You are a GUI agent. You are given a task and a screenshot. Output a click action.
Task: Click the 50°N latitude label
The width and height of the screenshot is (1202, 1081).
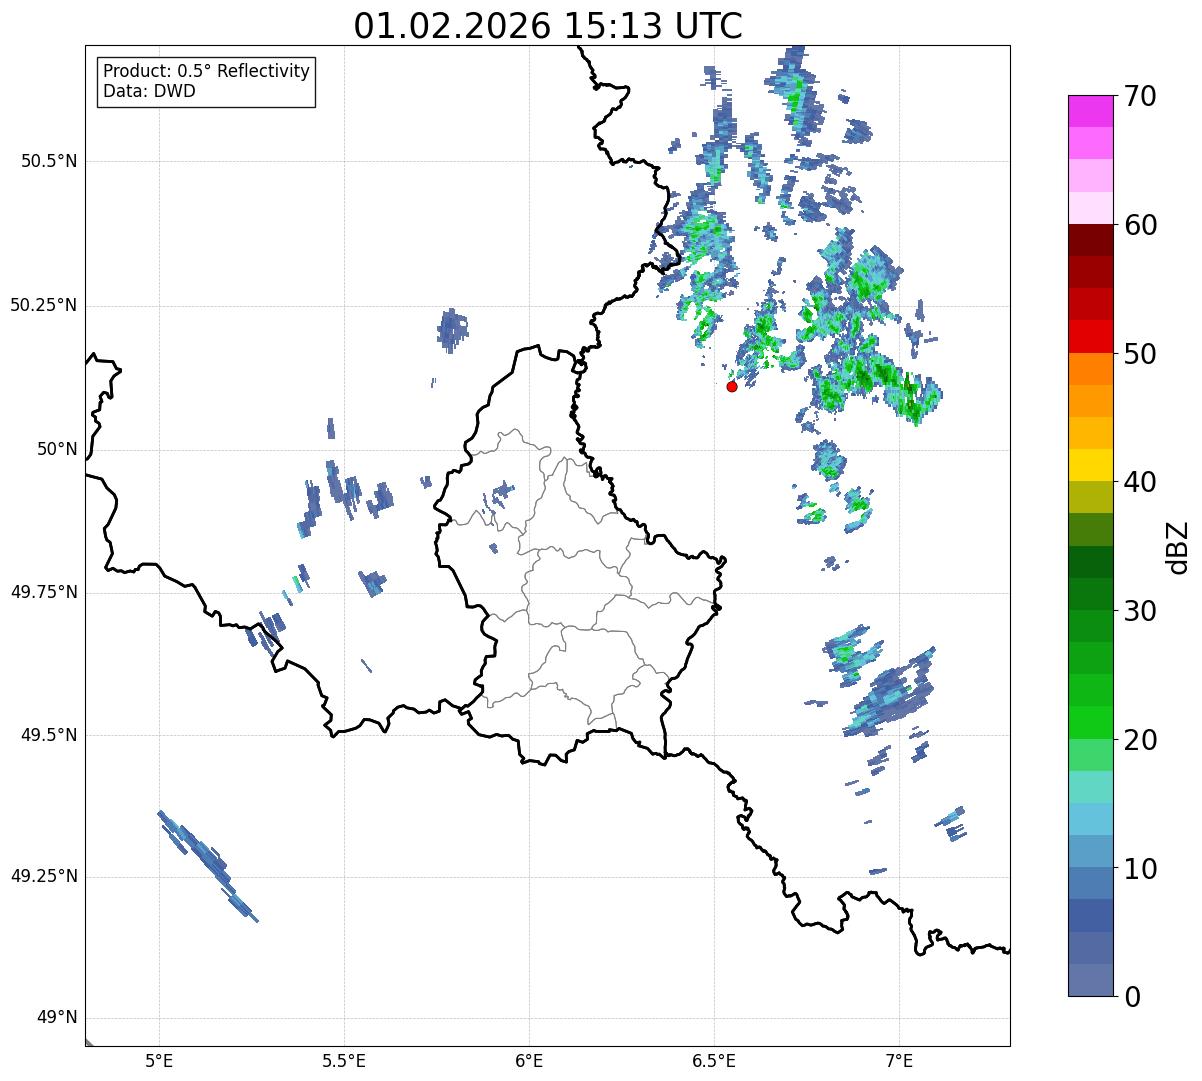57,449
